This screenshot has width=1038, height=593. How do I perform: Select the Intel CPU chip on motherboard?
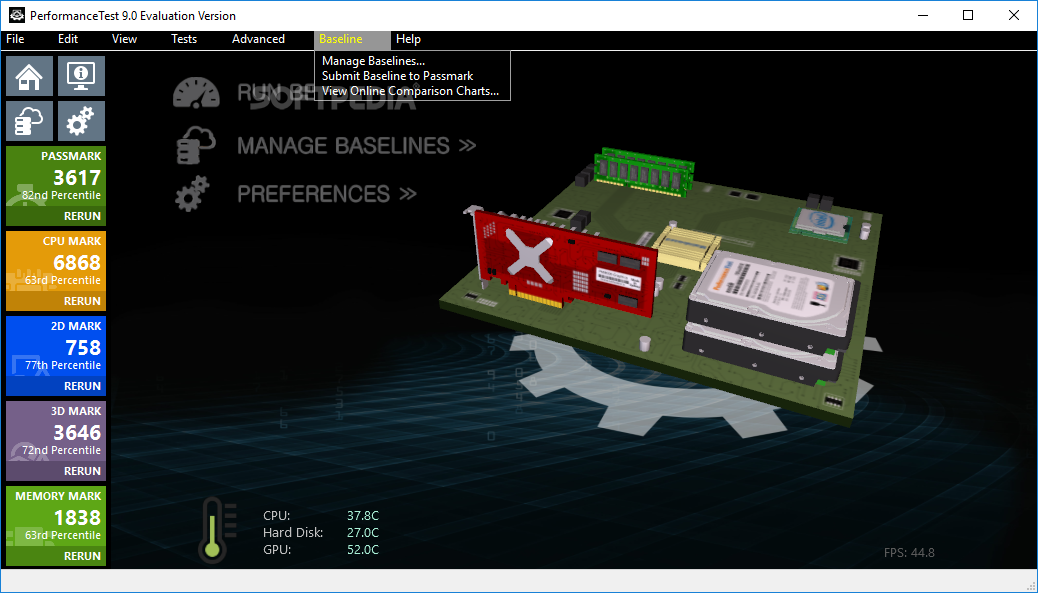(x=822, y=223)
